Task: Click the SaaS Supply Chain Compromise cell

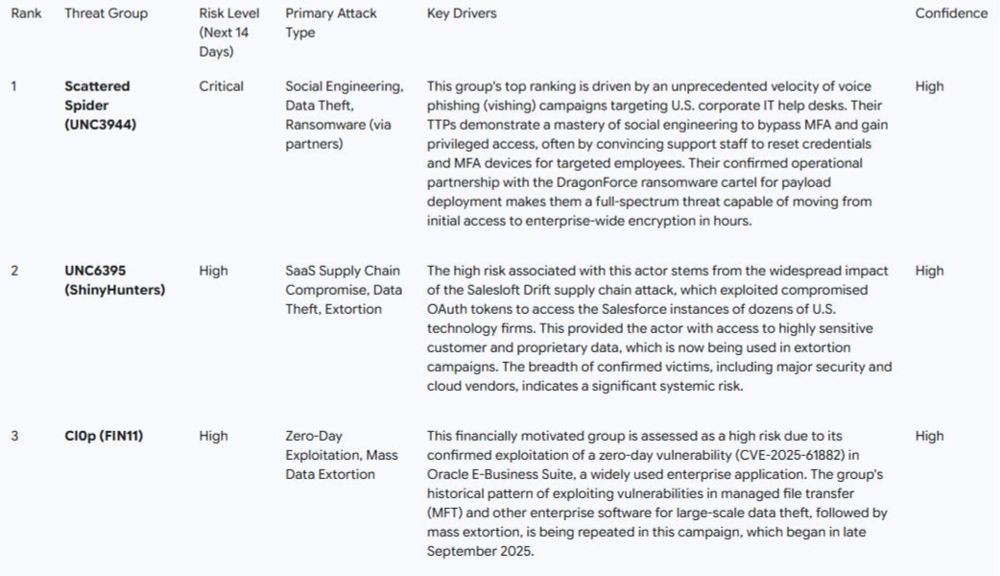Action: coord(342,290)
